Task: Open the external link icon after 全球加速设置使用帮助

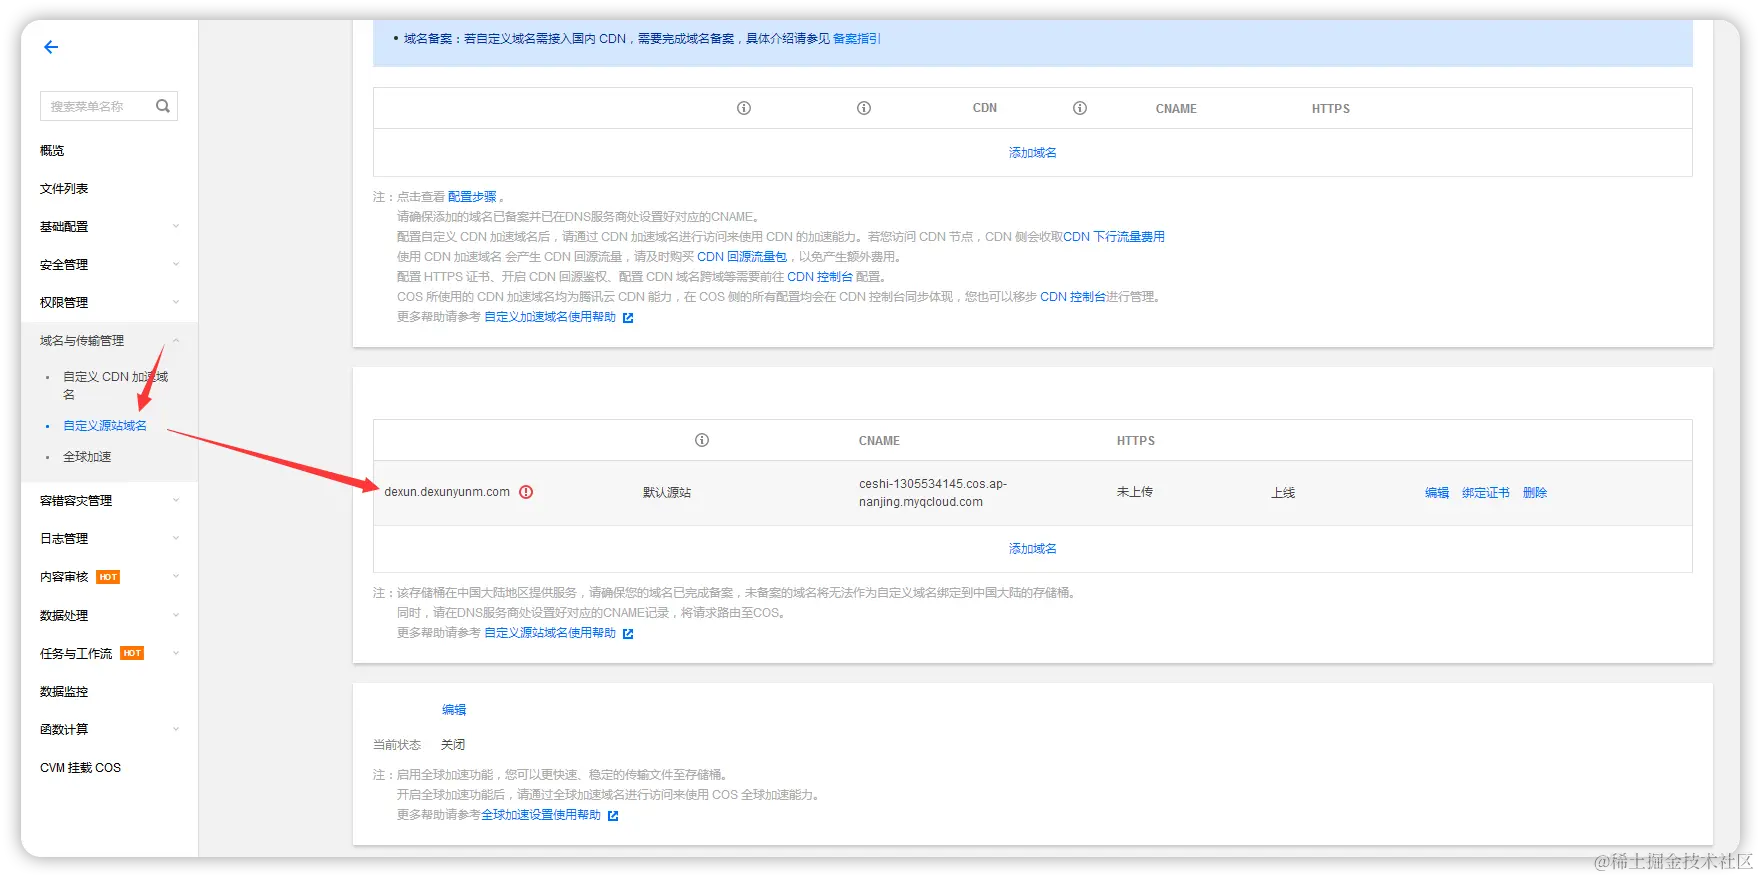Action: (x=613, y=816)
